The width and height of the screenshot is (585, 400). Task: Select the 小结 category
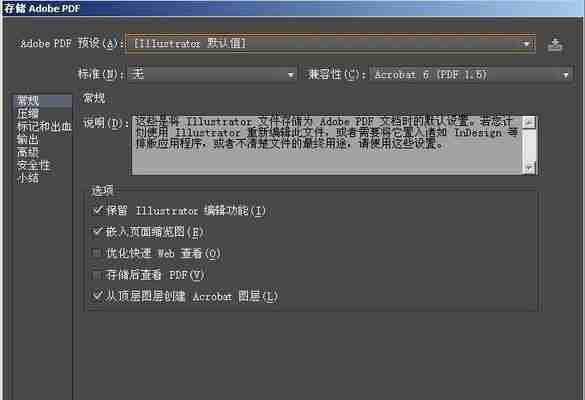(28, 178)
